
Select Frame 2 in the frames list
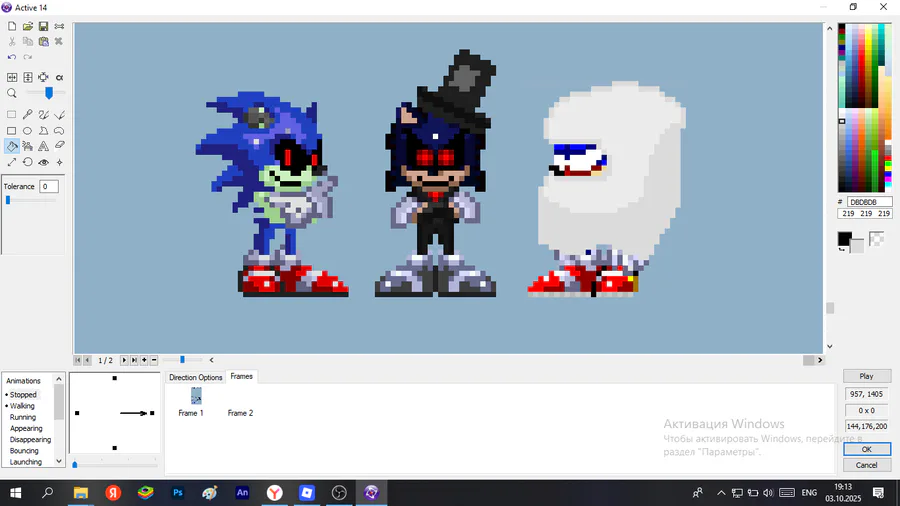[x=240, y=413]
